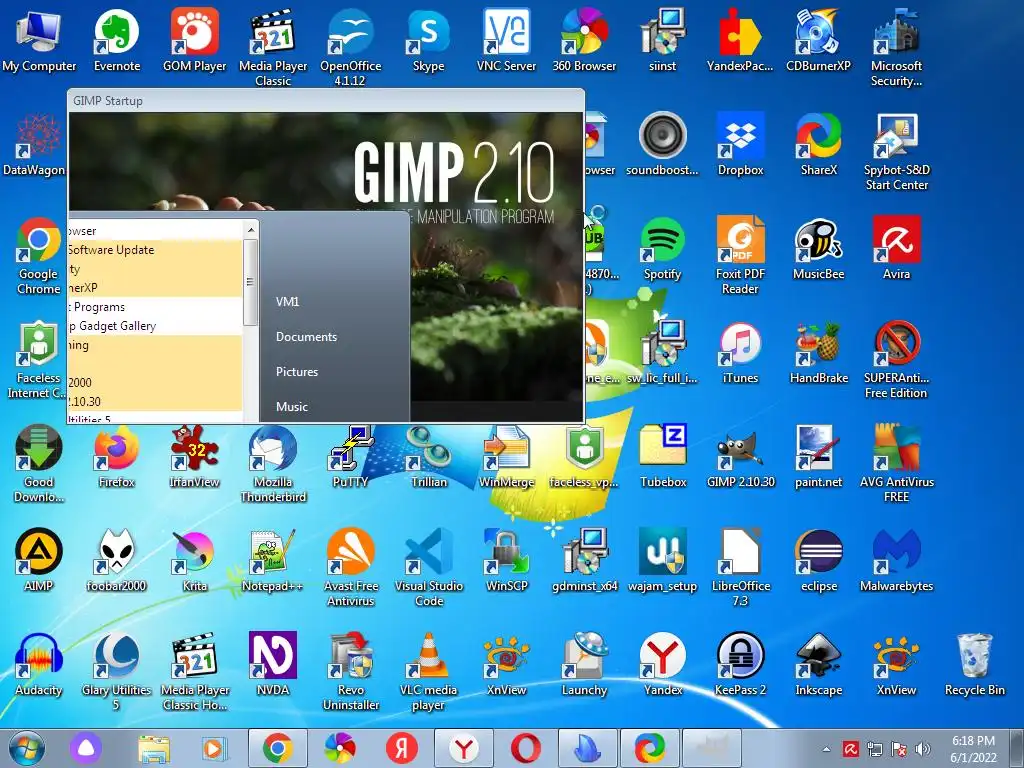Select the Tubebox zip file icon
1024x768 pixels.
(x=662, y=456)
